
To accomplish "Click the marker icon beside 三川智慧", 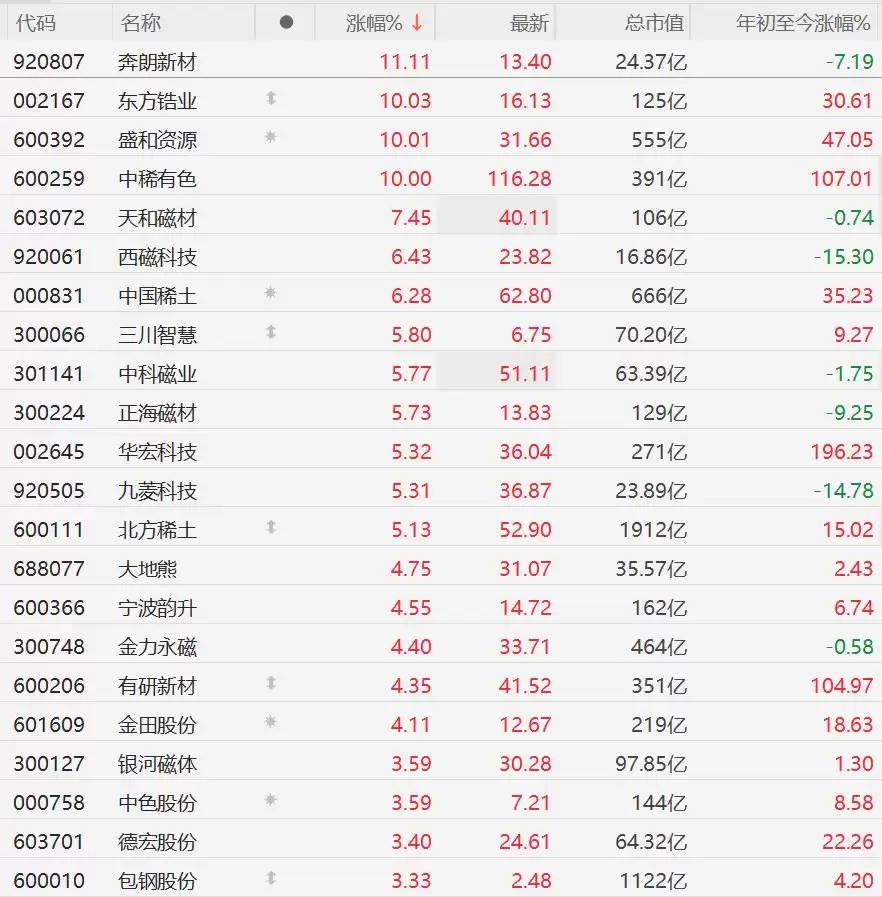I will (271, 332).
